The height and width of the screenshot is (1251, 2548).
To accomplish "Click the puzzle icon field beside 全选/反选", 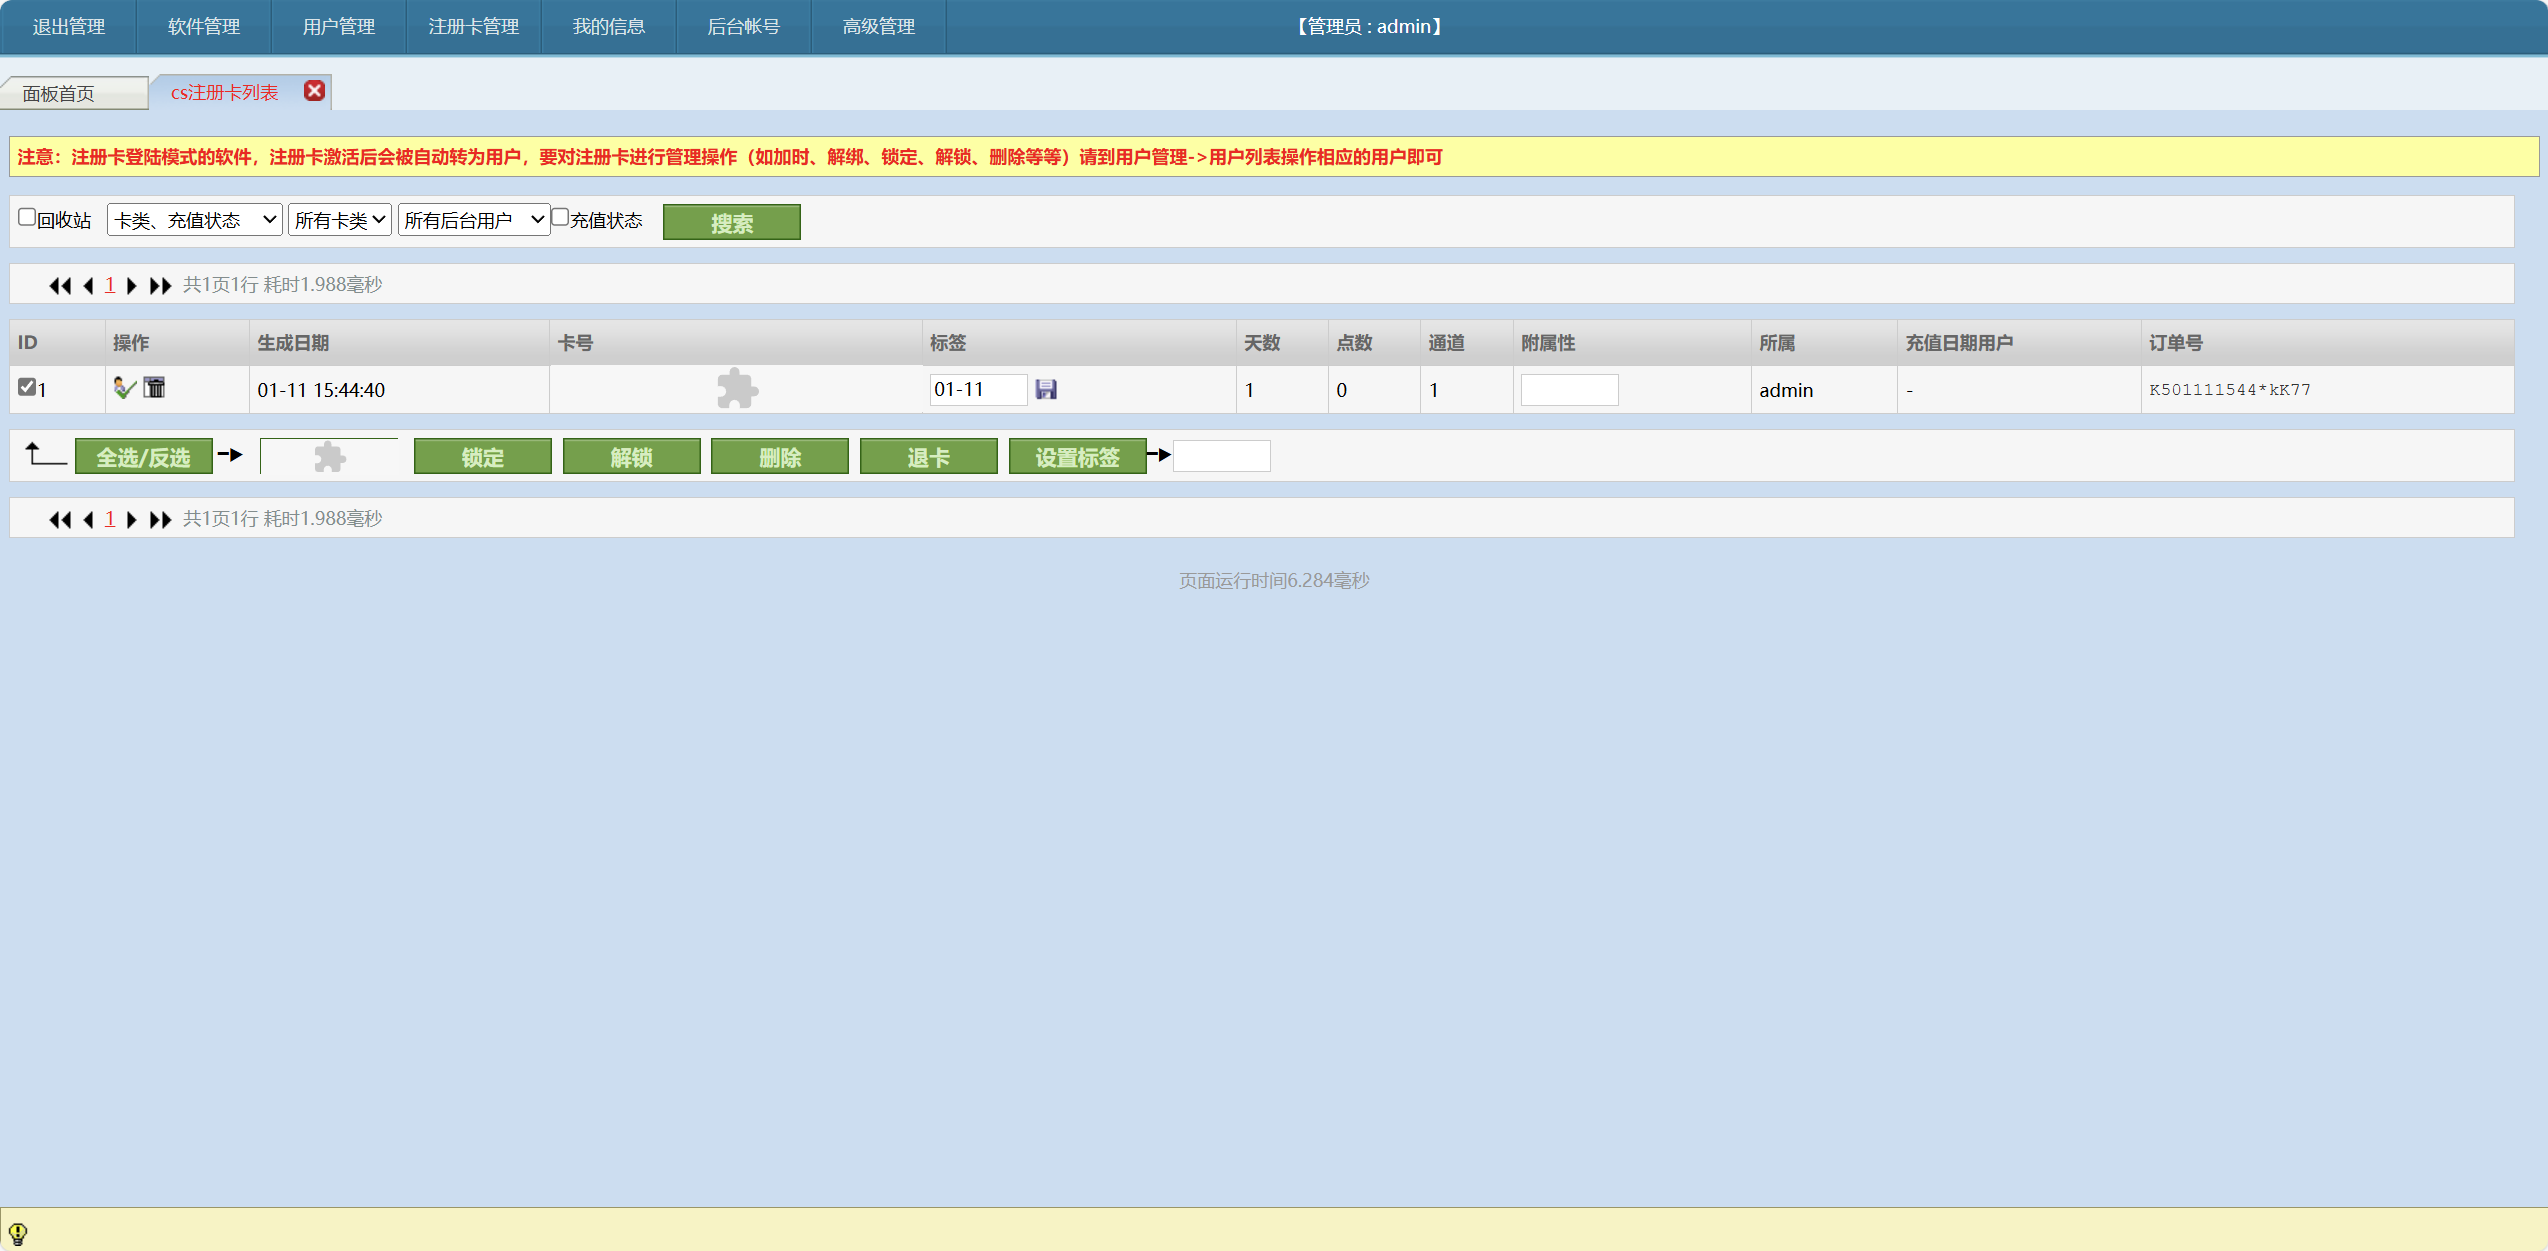I will pos(329,457).
